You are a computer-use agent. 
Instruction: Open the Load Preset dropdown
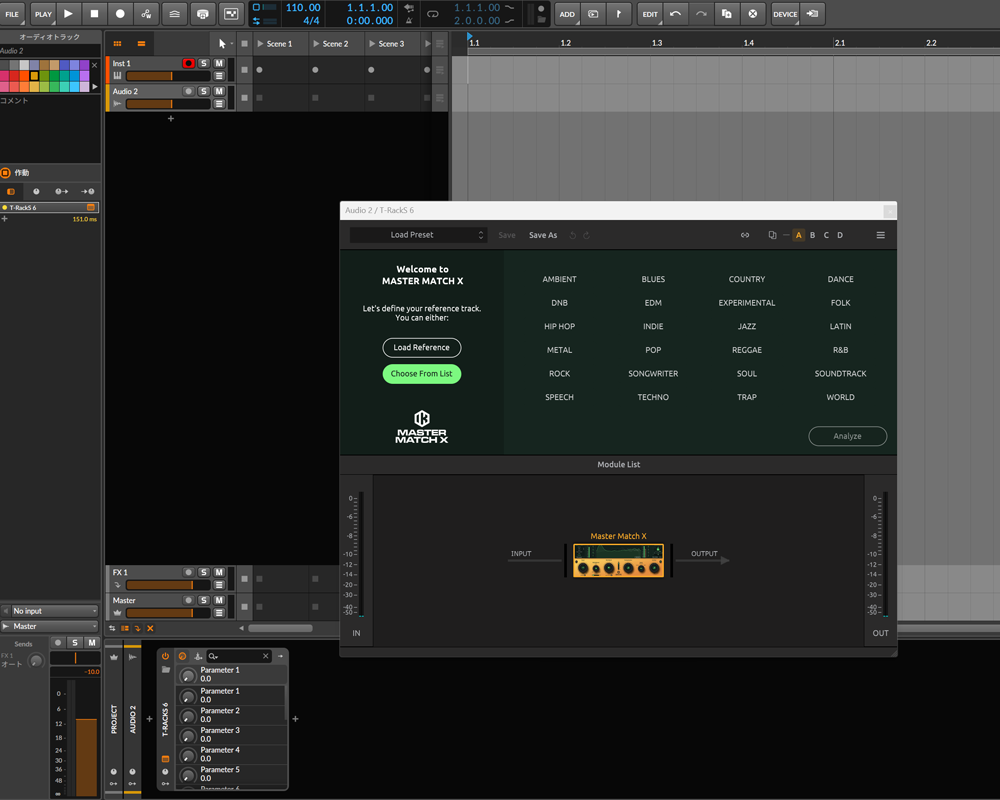418,235
